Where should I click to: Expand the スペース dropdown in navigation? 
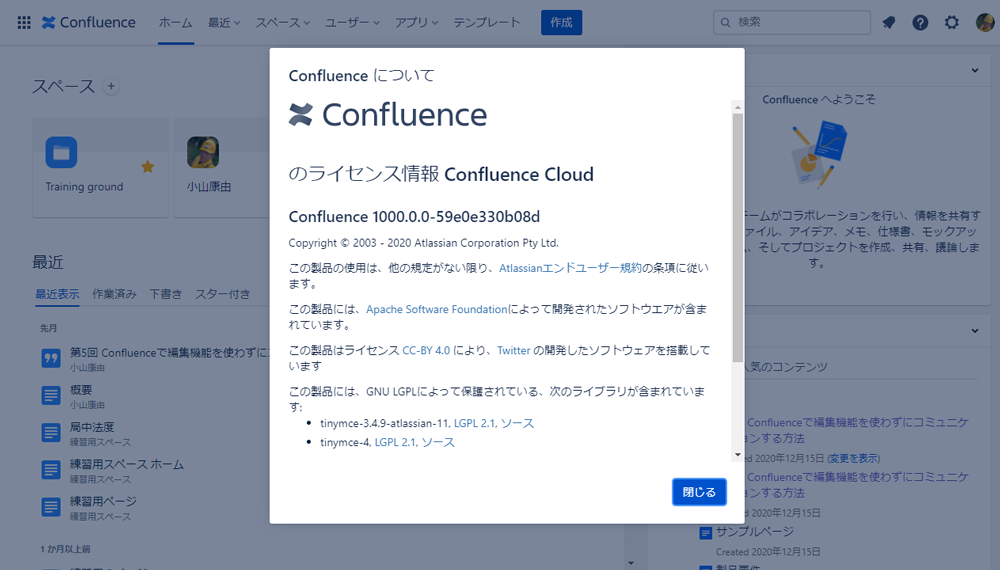tap(283, 22)
